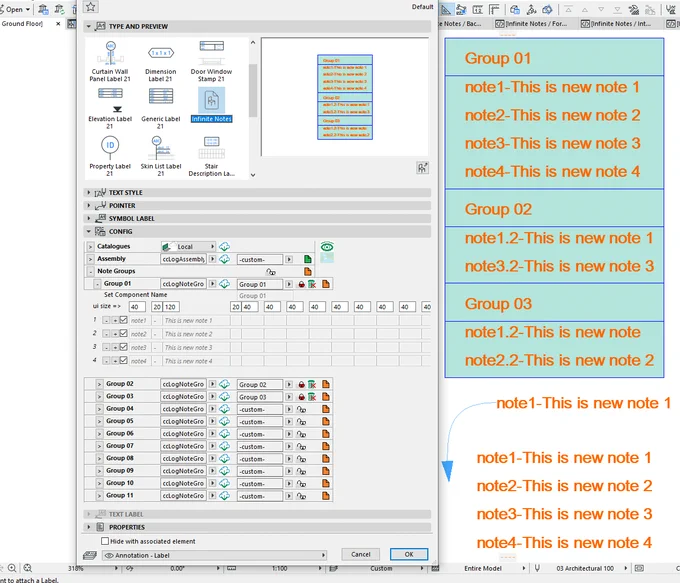Click the green eye visibility icon
The height and width of the screenshot is (583, 680).
(x=327, y=247)
